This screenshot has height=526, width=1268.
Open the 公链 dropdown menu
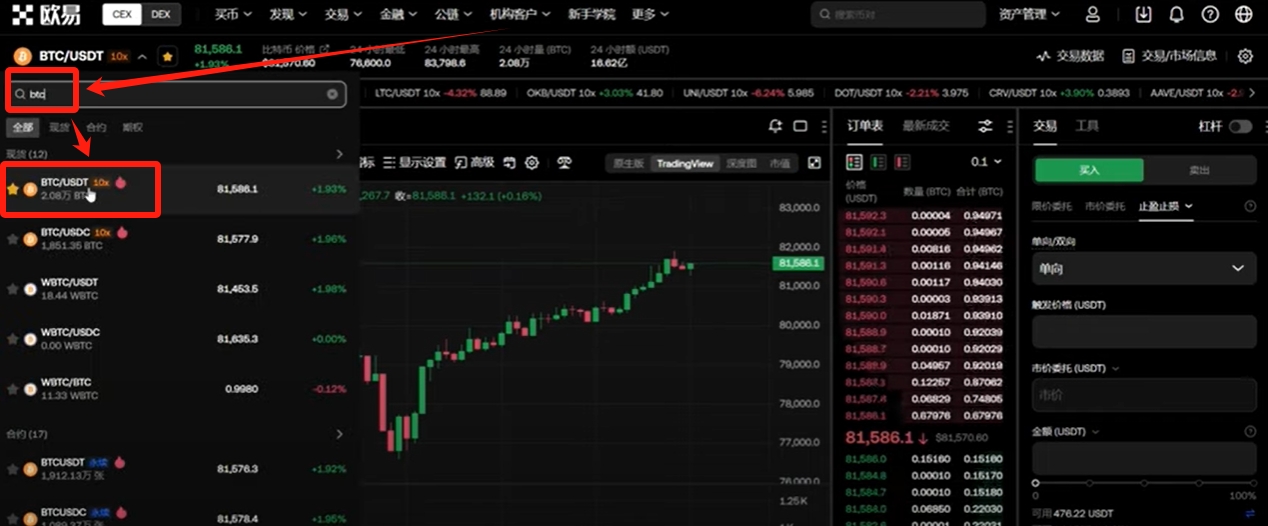click(x=453, y=15)
